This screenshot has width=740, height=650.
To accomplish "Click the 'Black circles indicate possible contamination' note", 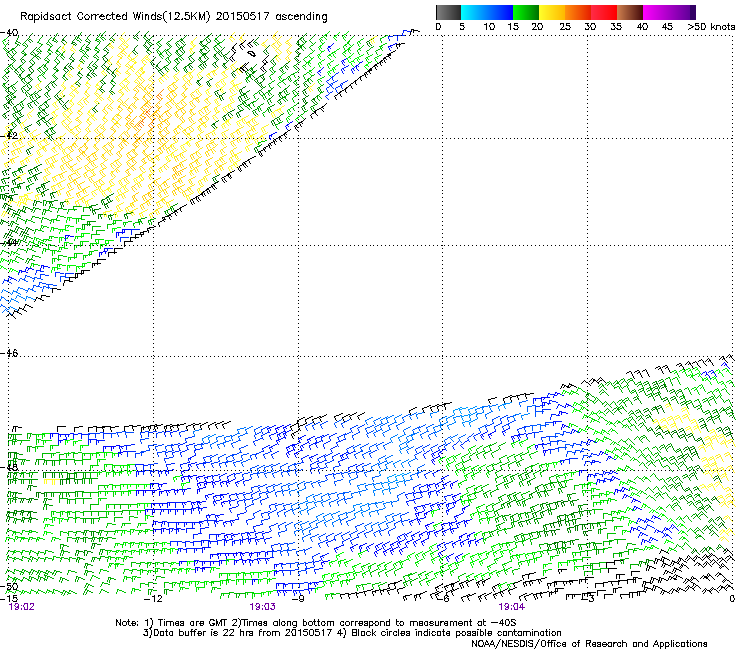I will [456, 633].
